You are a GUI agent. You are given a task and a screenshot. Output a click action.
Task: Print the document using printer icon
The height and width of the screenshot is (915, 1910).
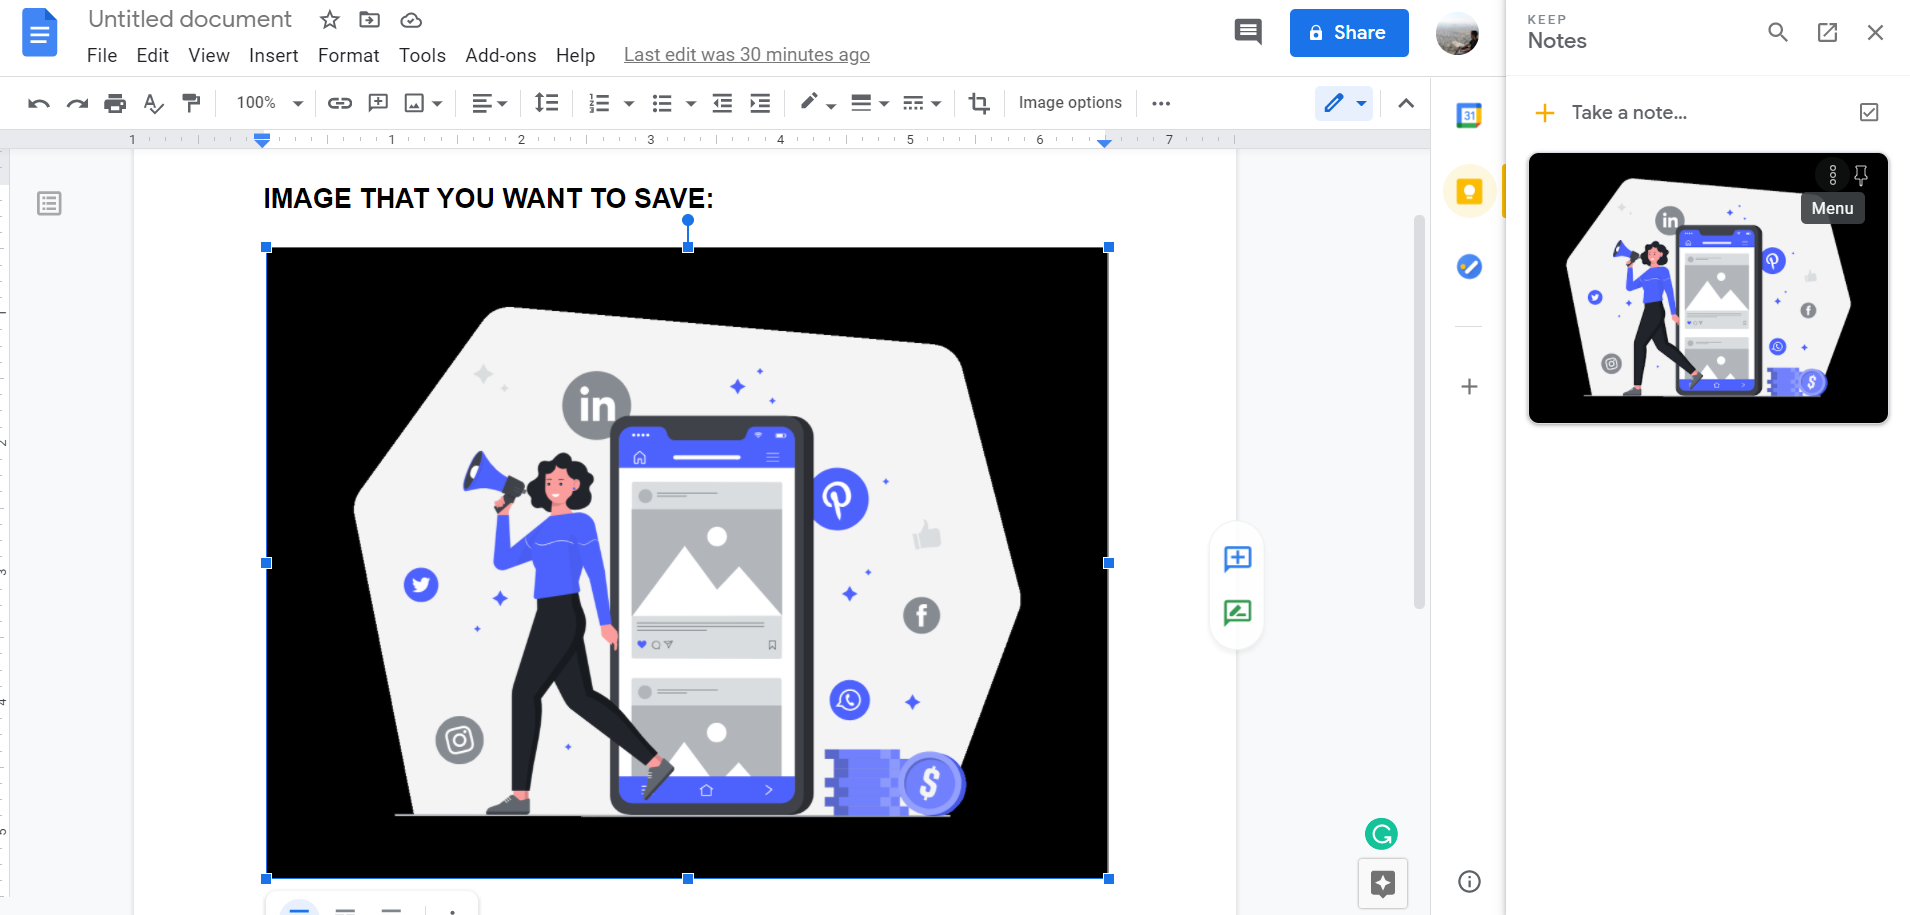coord(115,103)
